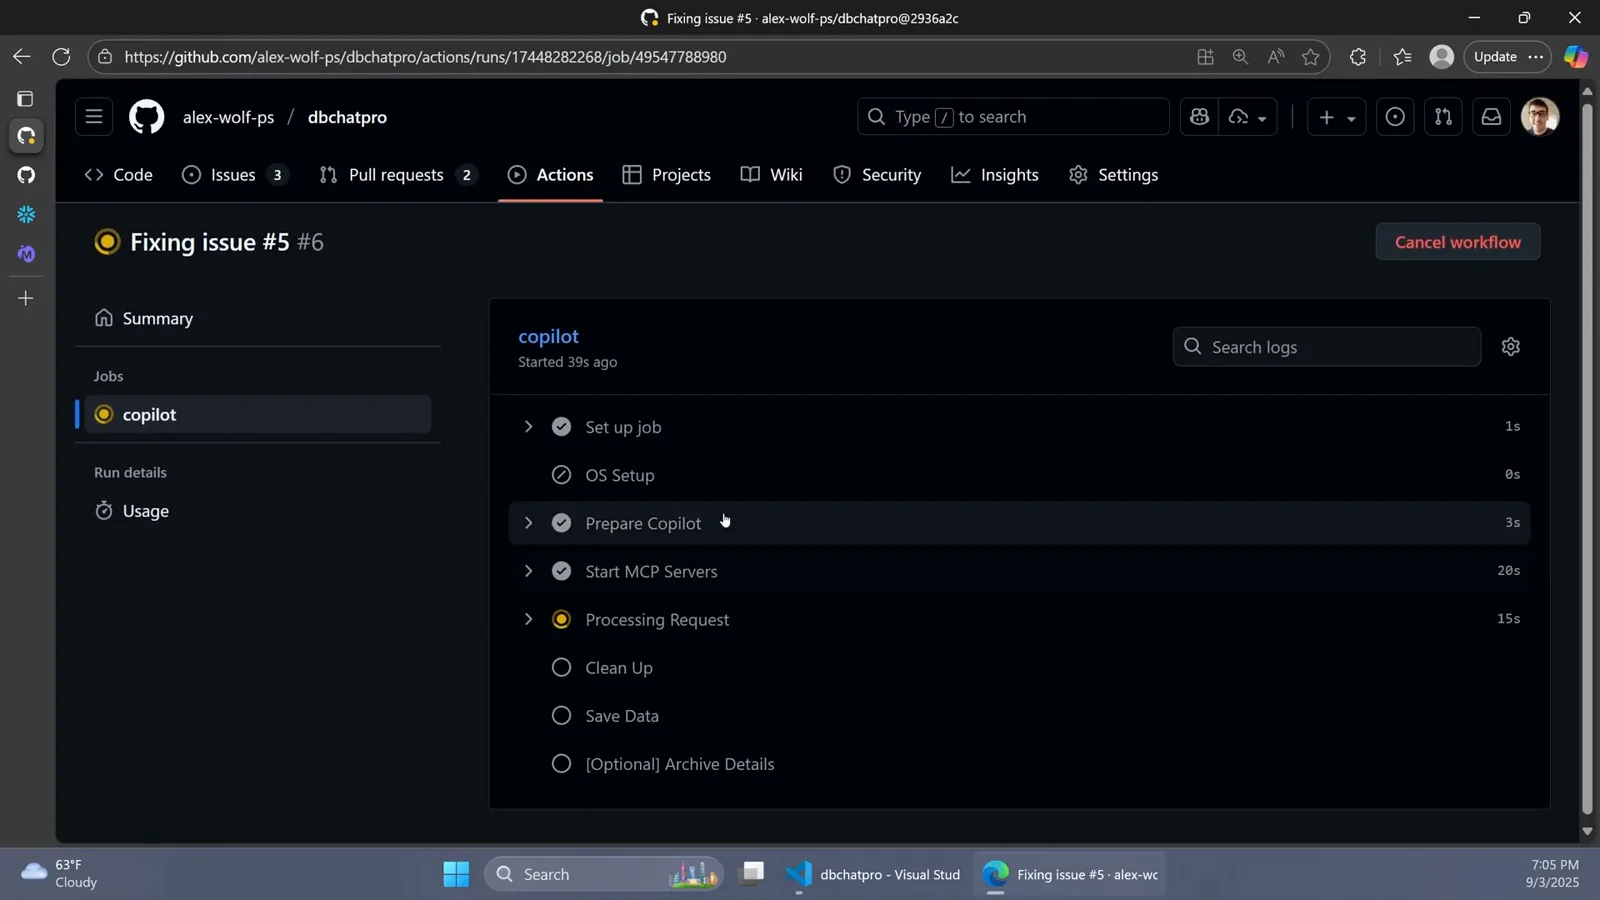Click the Save Data pending step
The height and width of the screenshot is (900, 1600).
point(1019,715)
